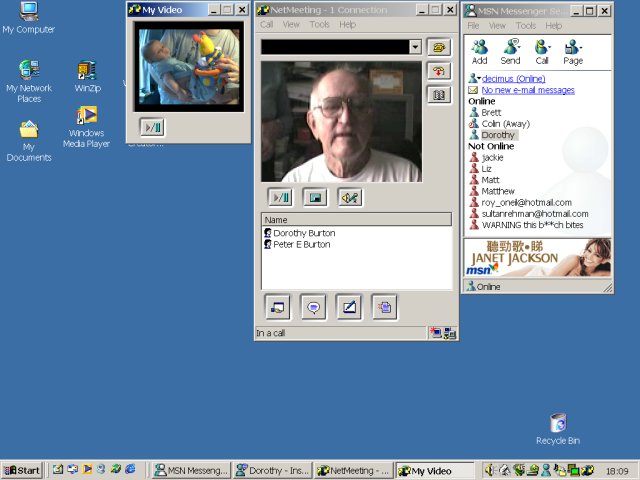Click the taskbar clock showing 18:09

(x=617, y=471)
